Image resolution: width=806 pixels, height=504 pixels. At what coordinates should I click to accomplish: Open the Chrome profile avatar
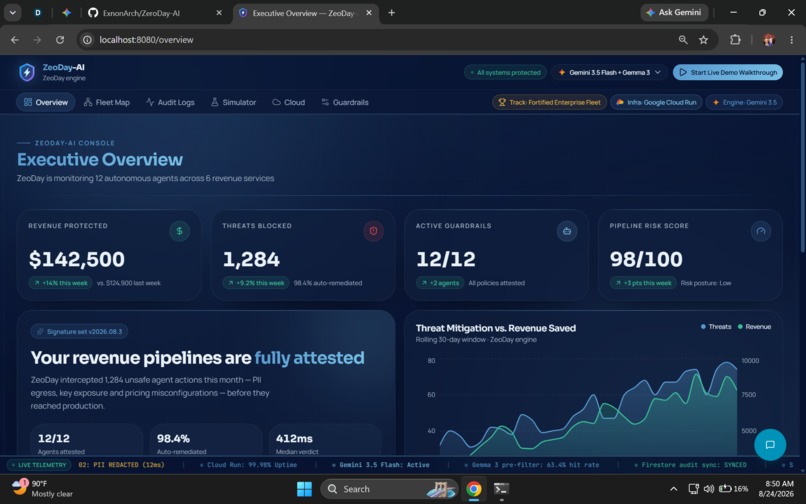pyautogui.click(x=769, y=40)
